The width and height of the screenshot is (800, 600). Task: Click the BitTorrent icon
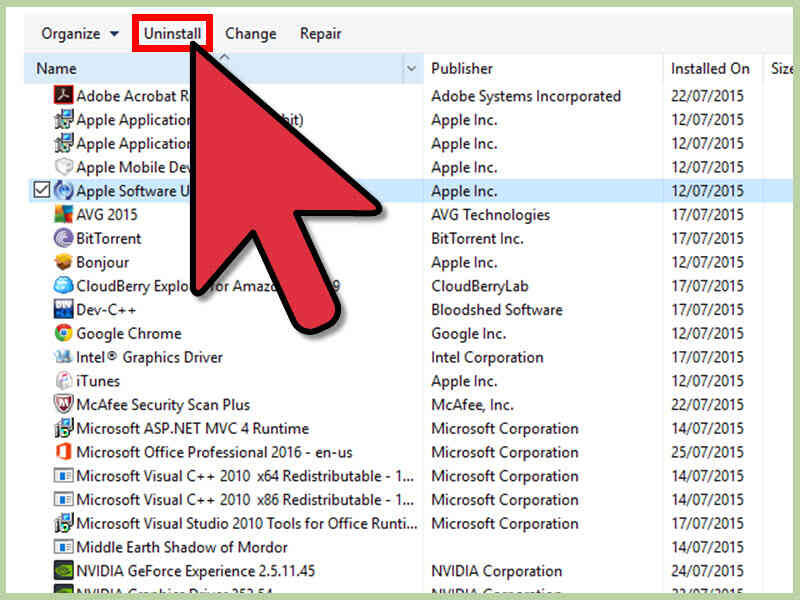63,238
